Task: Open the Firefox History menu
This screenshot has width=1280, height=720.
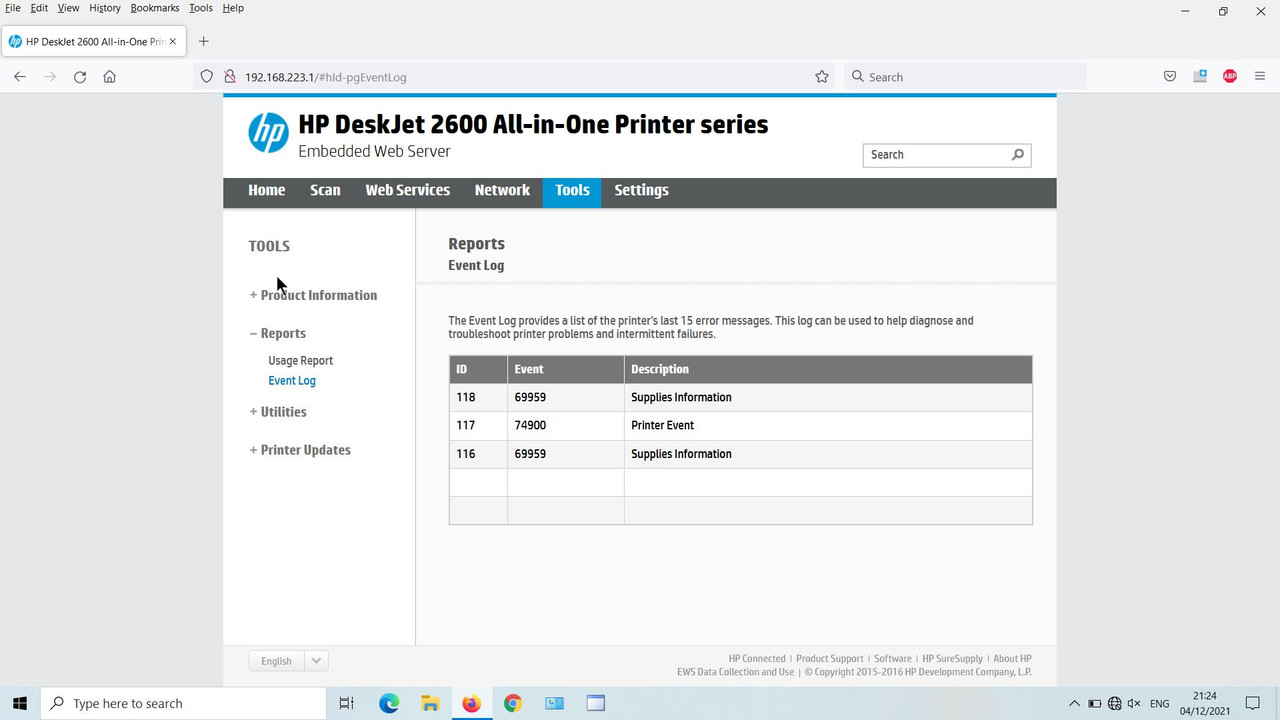Action: [105, 8]
